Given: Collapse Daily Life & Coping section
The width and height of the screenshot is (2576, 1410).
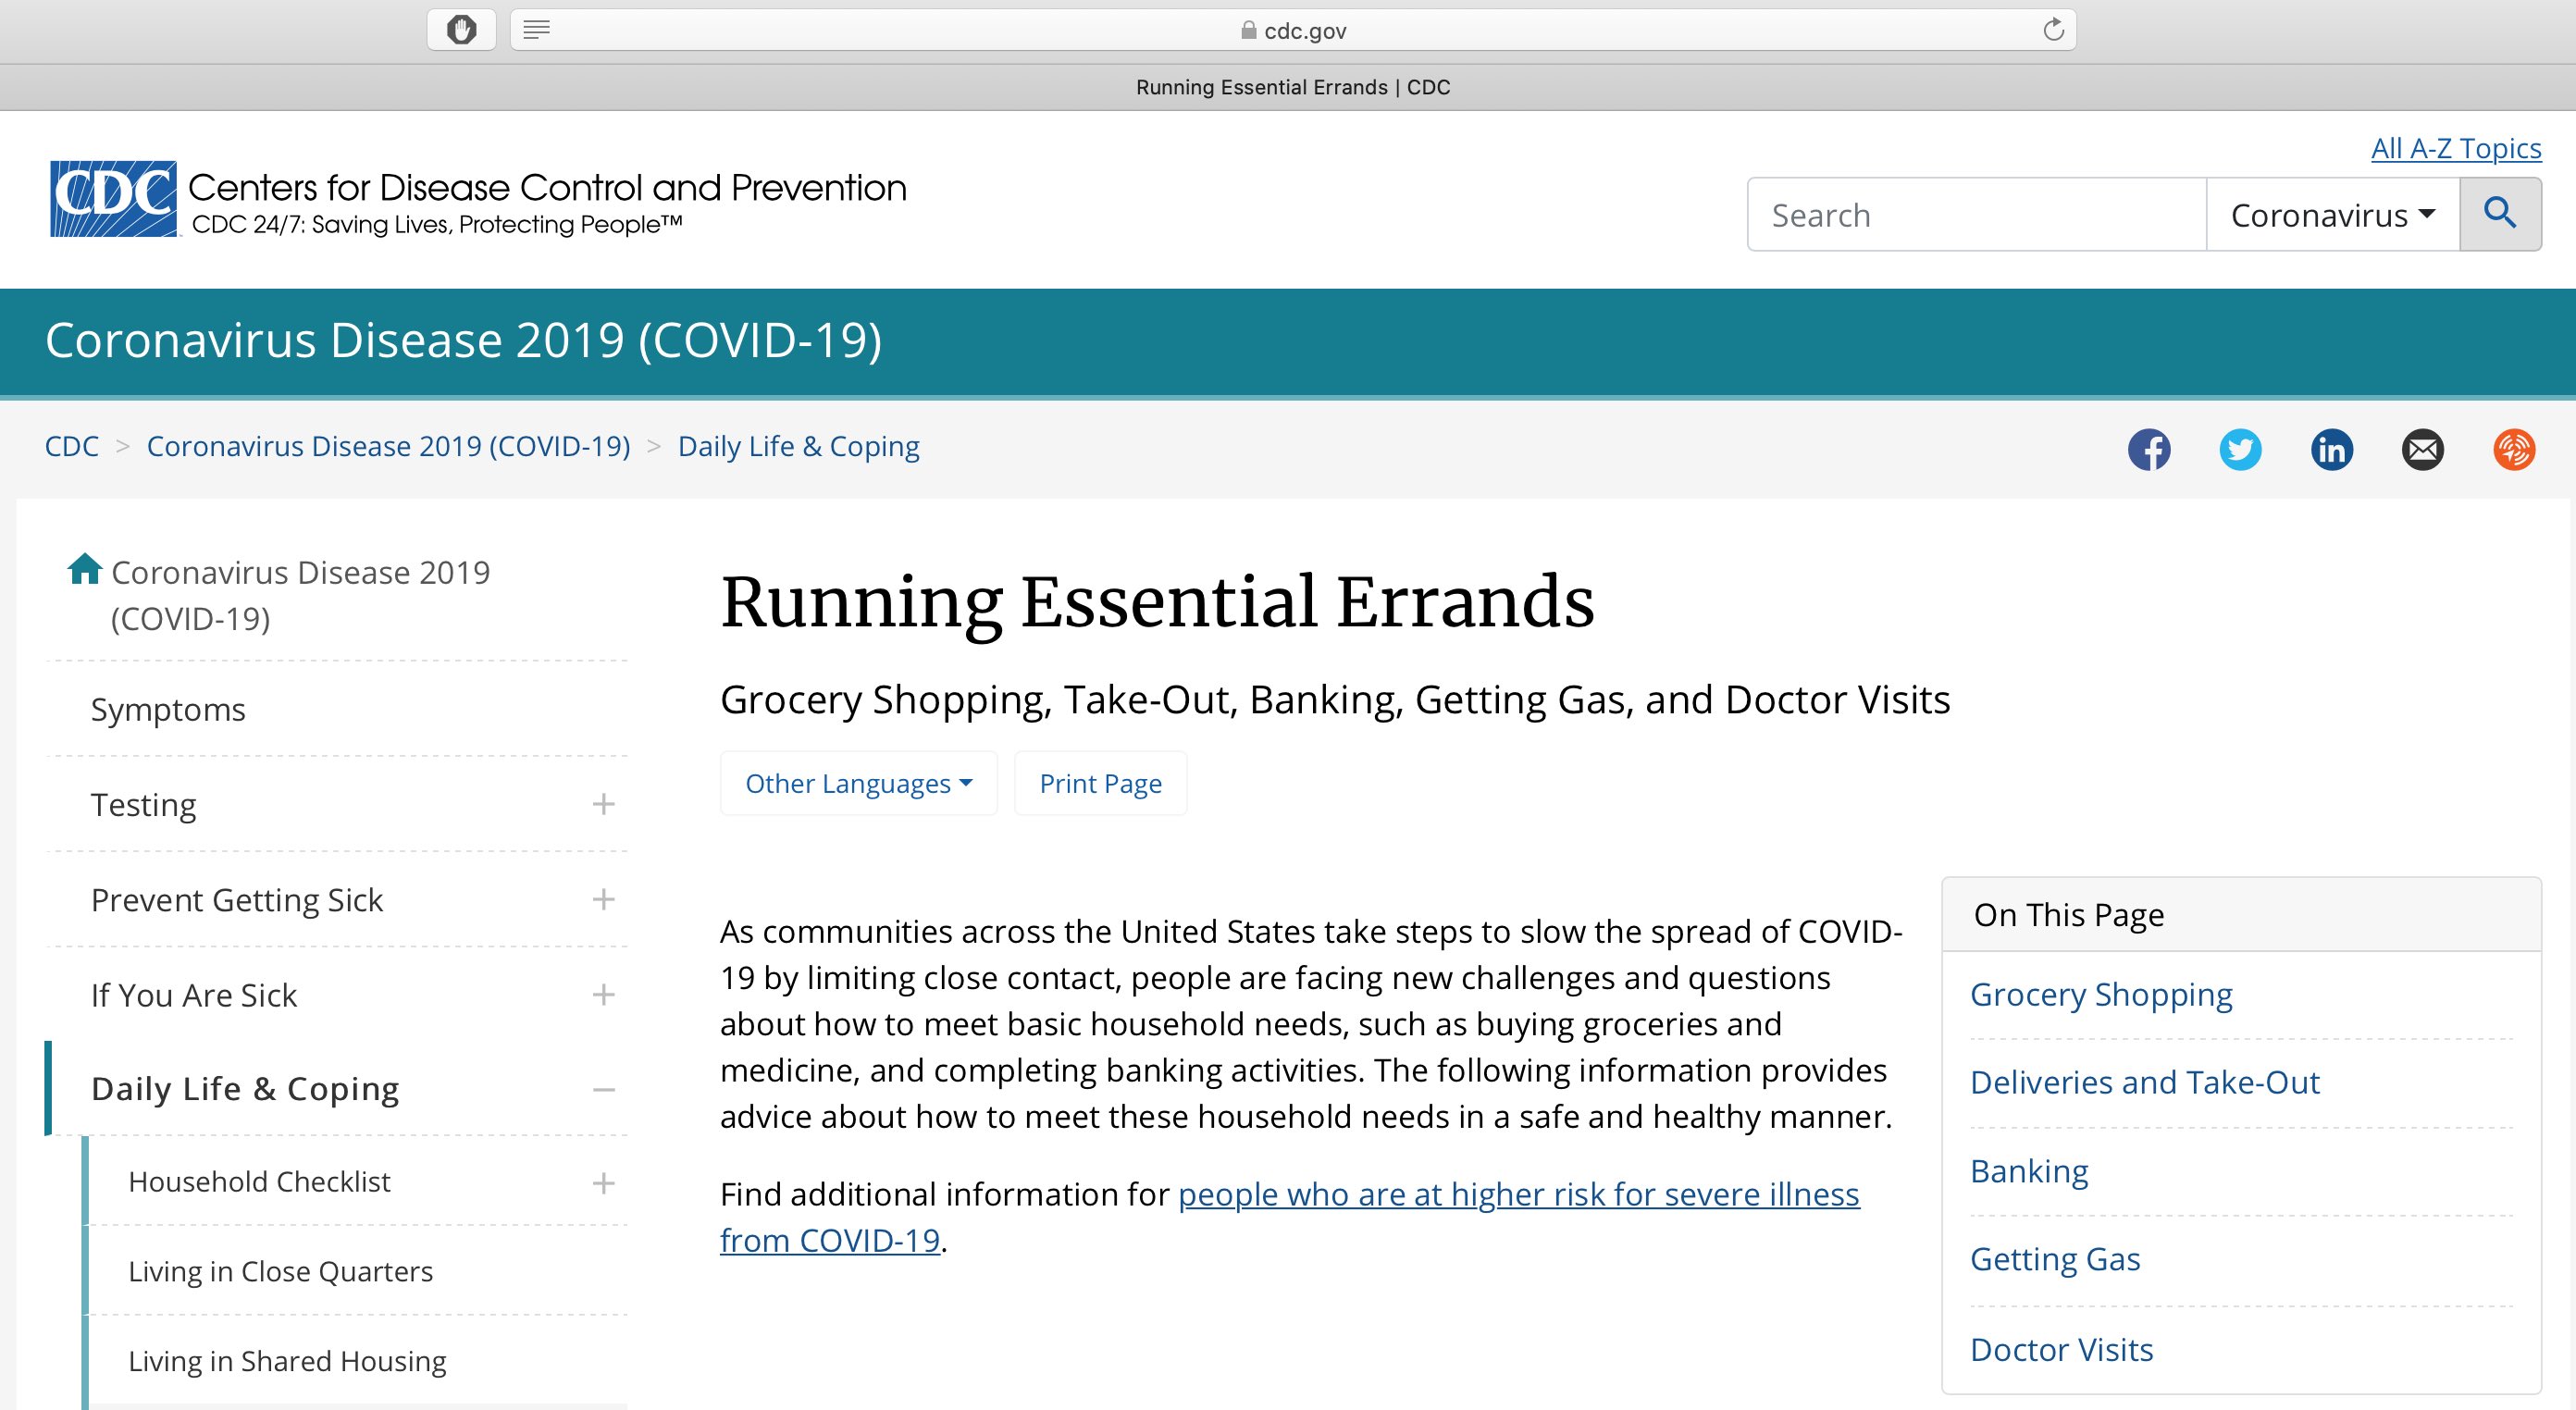Looking at the screenshot, I should [x=603, y=1089].
